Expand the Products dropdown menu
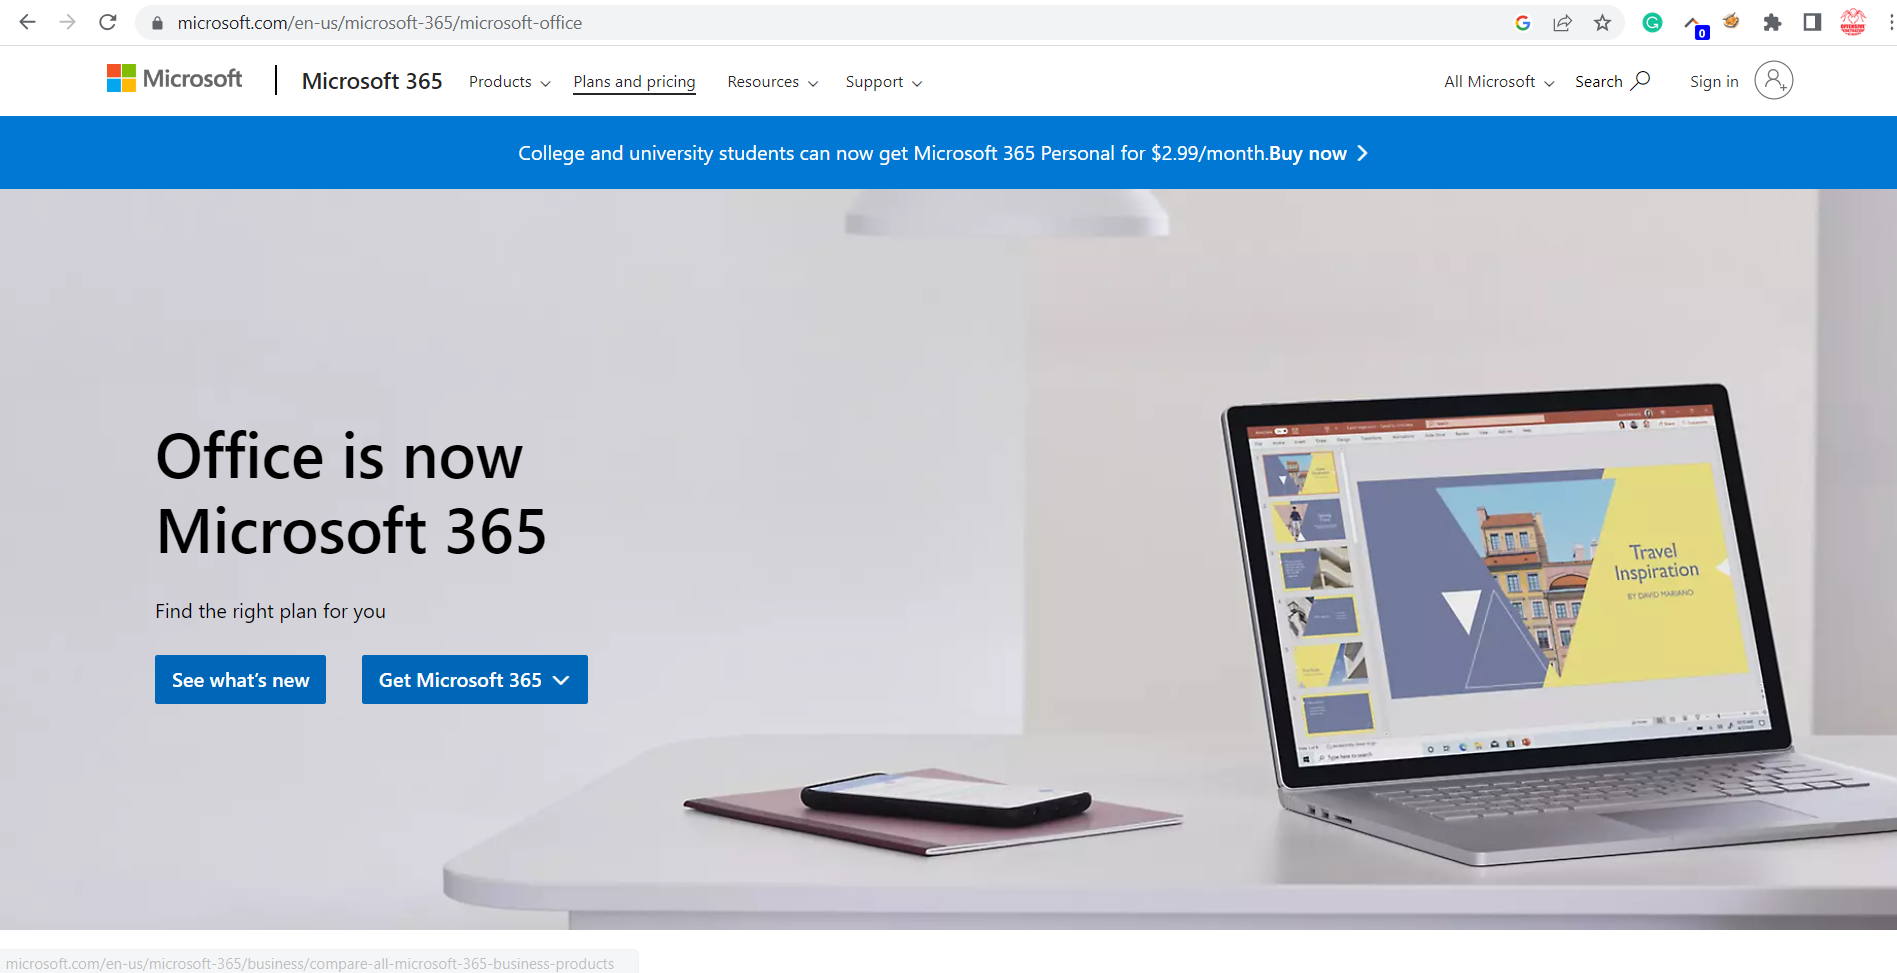 (x=509, y=82)
